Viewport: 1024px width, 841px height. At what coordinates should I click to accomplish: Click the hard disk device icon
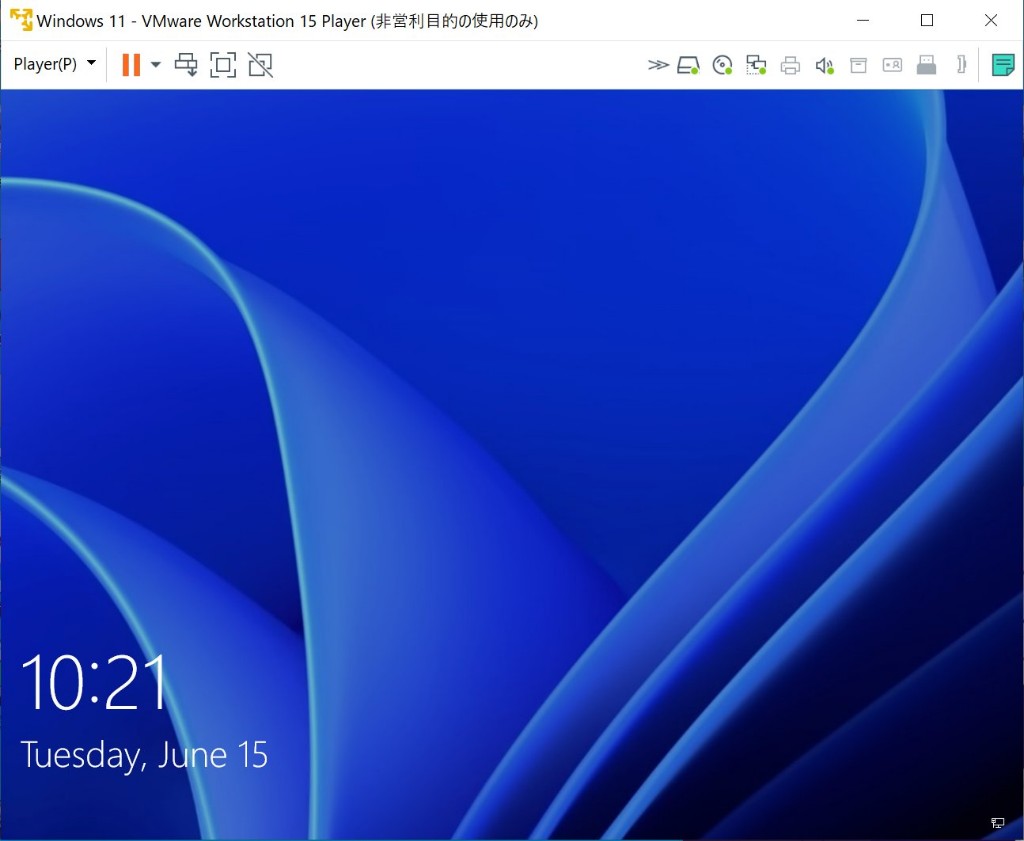click(x=688, y=66)
